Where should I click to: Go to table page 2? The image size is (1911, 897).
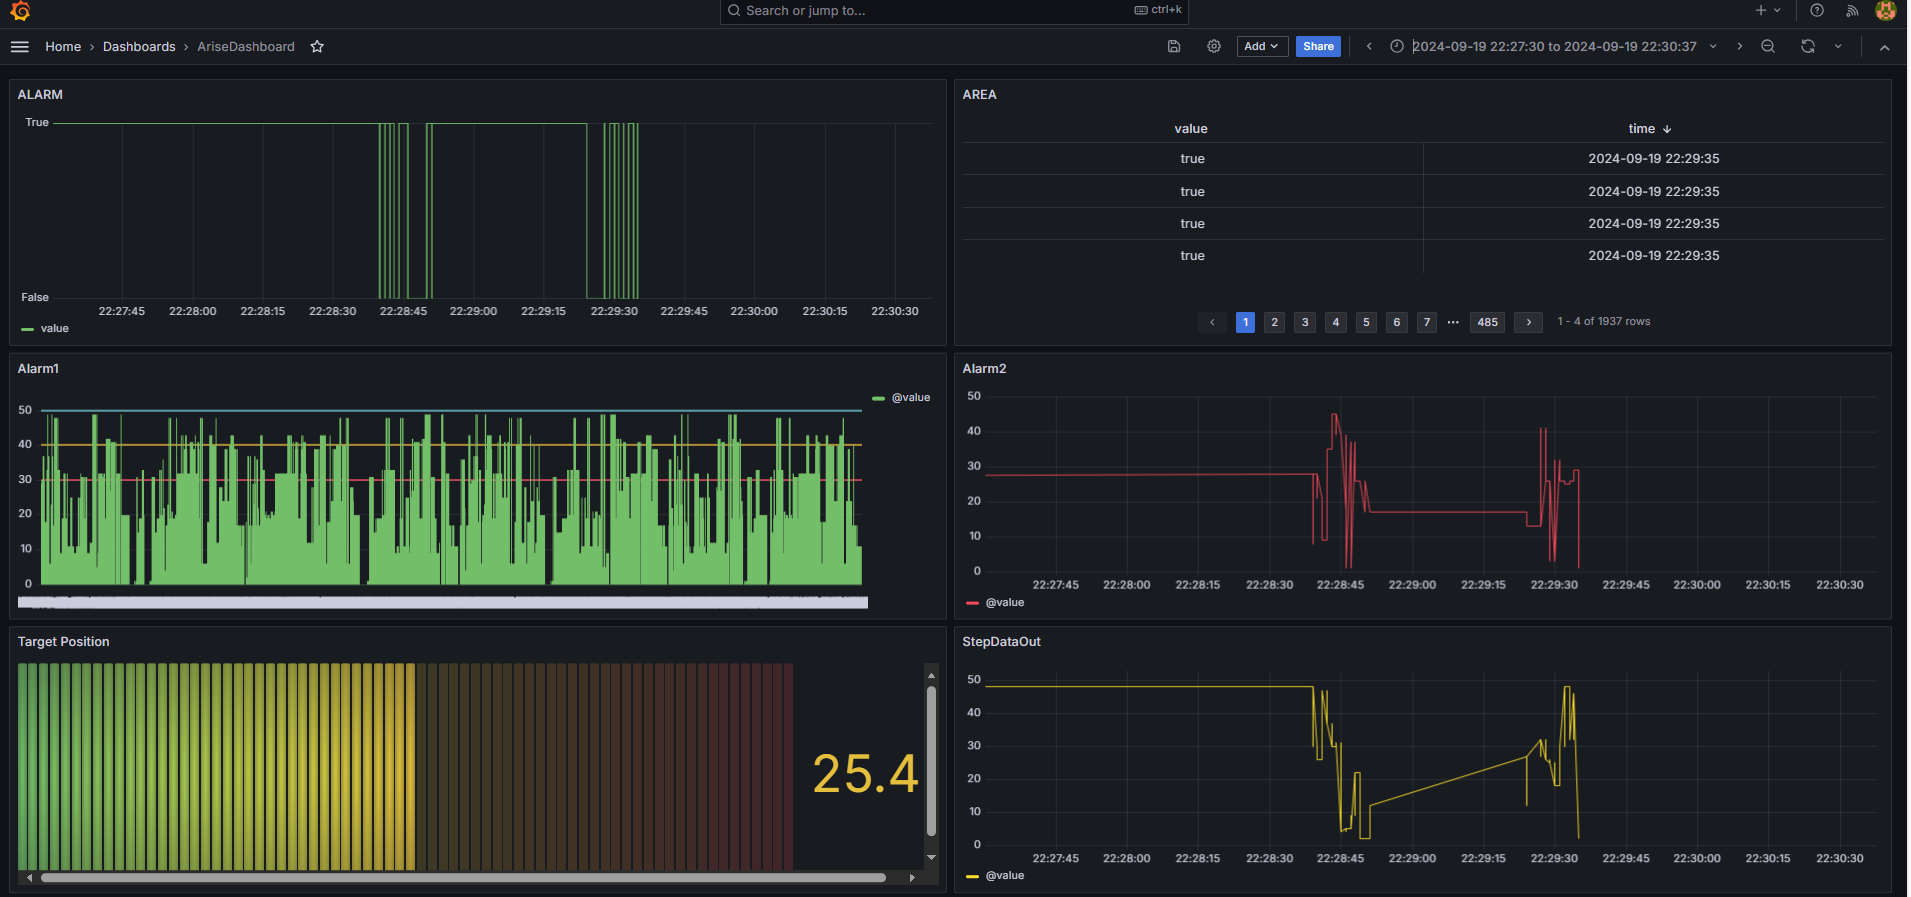[x=1274, y=322]
